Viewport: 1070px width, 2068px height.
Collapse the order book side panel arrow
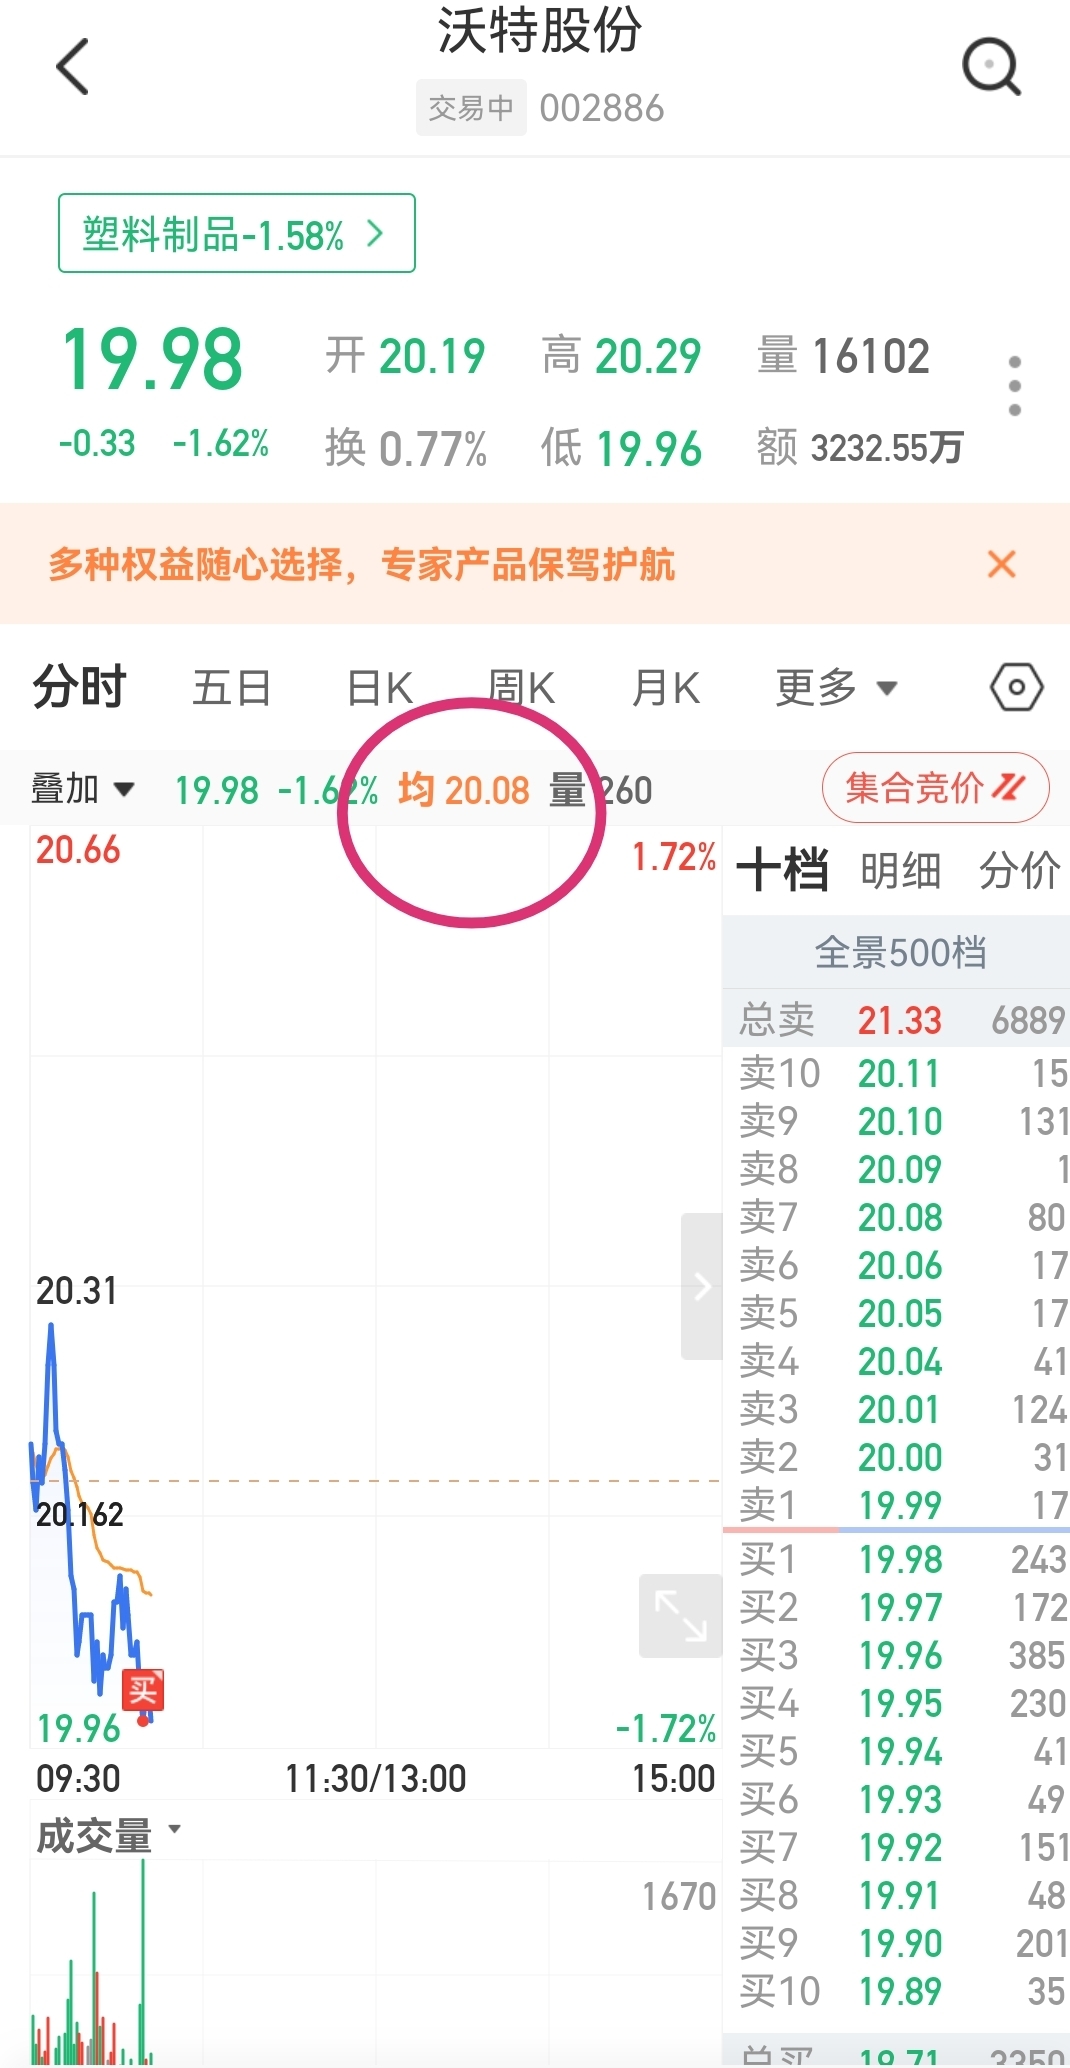[702, 1286]
